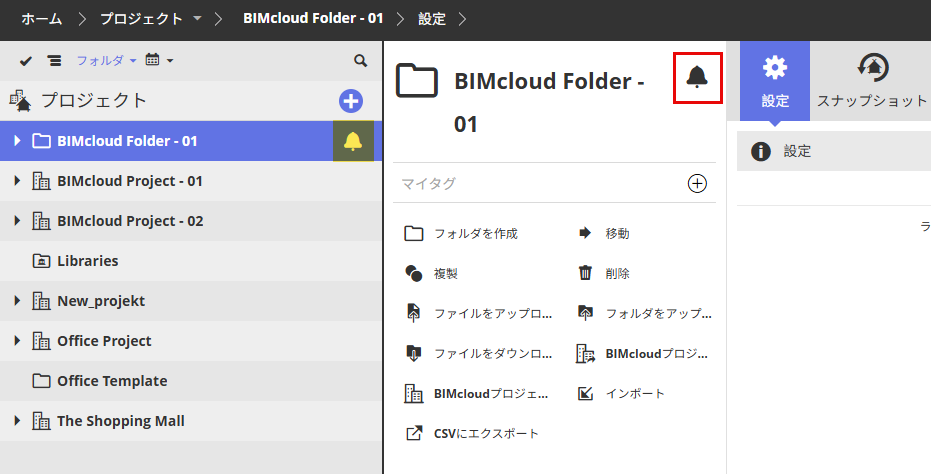
Task: Expand New_projekt tree node
Action: [17, 301]
